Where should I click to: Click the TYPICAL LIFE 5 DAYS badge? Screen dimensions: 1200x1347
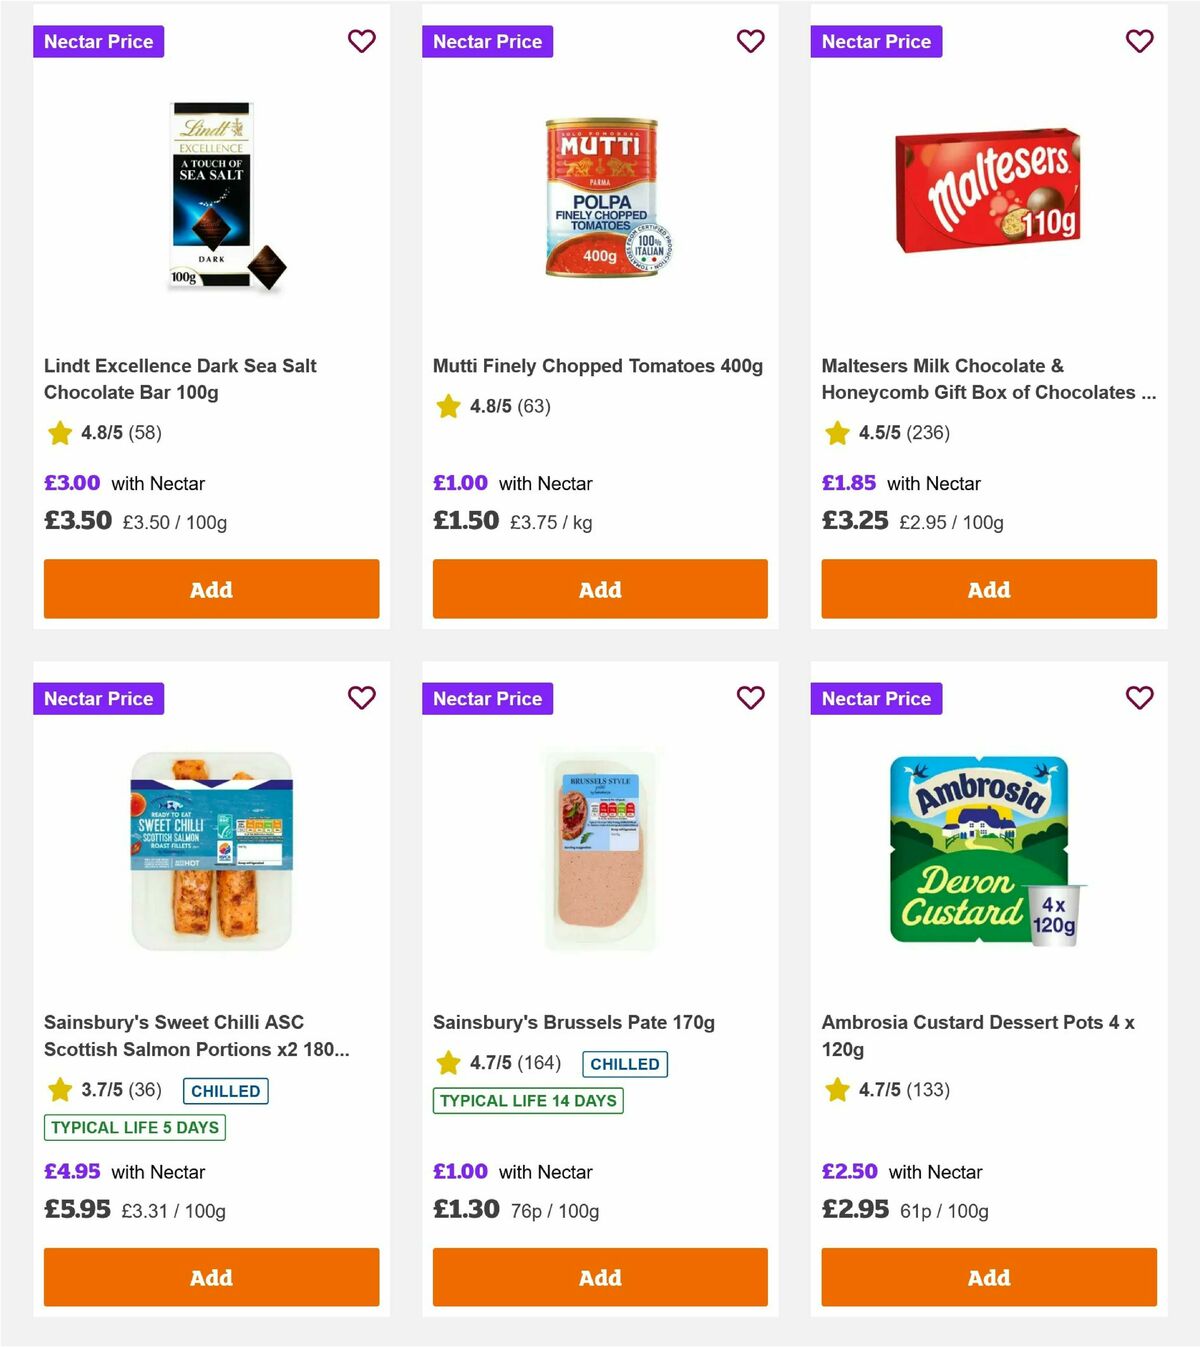tap(133, 1127)
